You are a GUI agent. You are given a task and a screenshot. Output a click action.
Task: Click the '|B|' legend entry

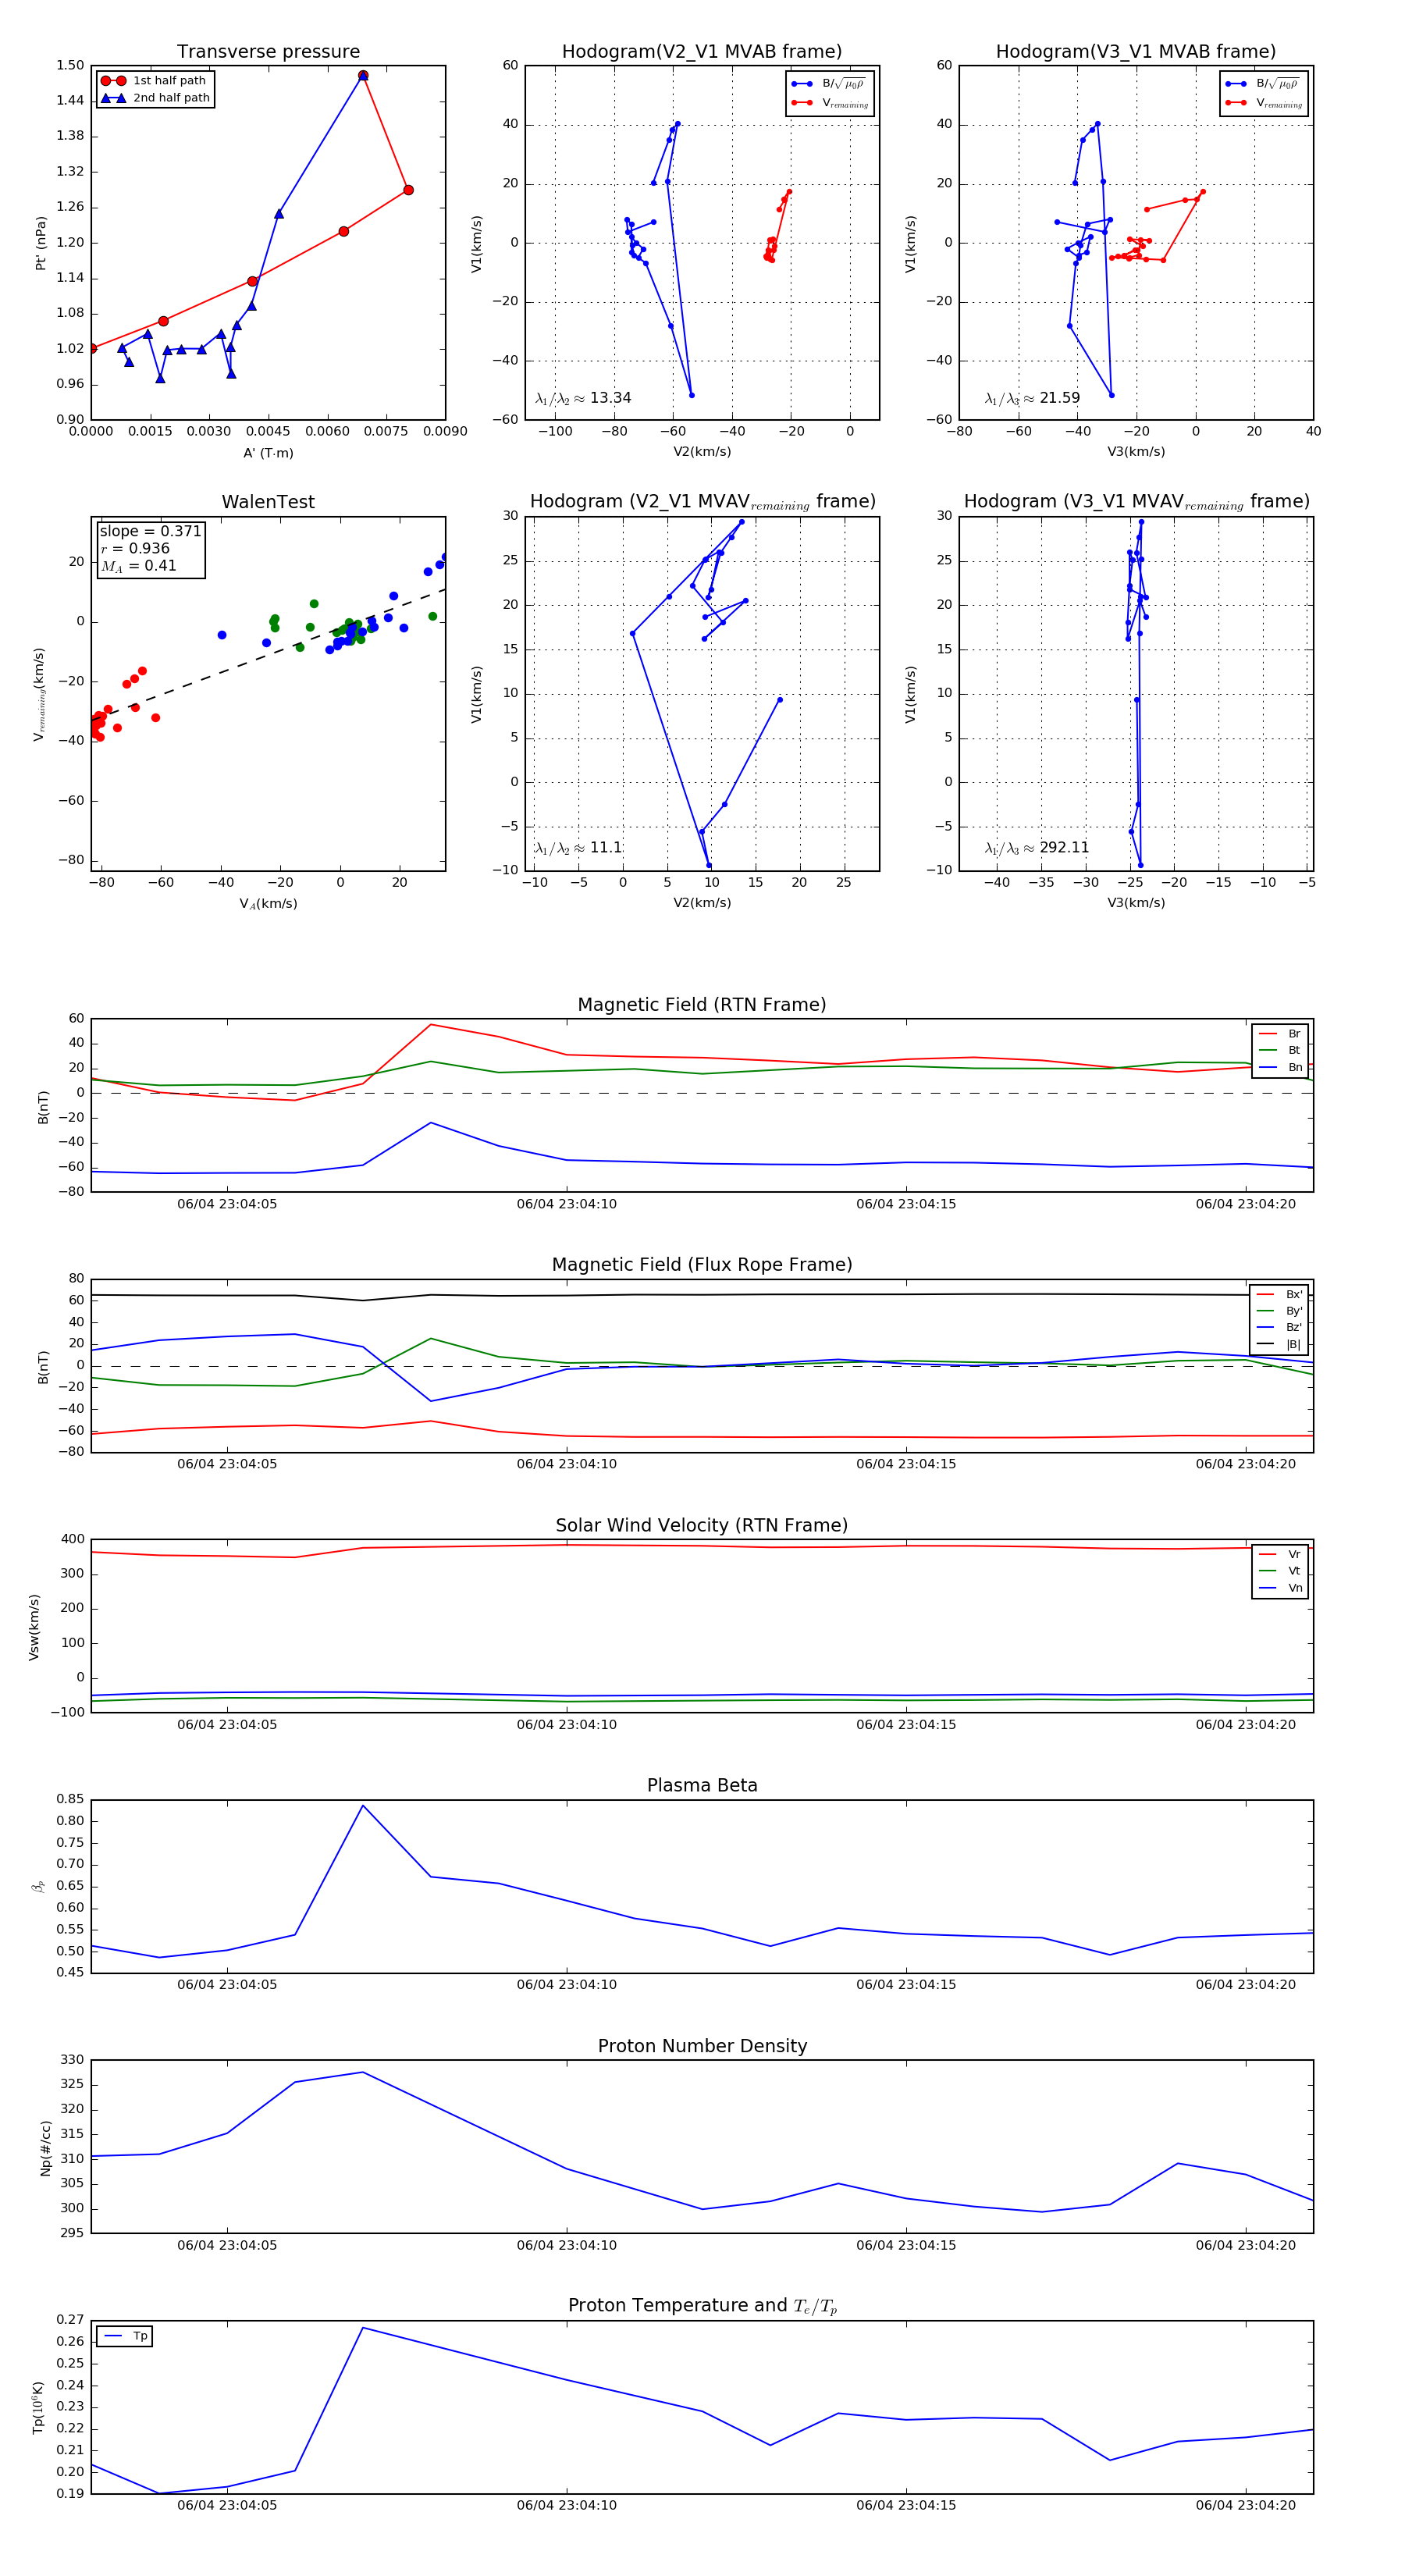click(x=1279, y=1345)
